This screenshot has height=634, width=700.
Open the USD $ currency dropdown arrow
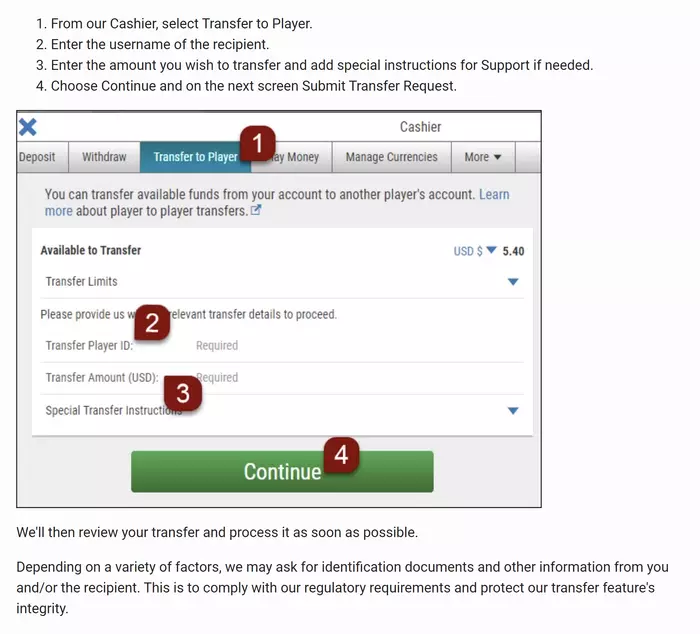coord(491,250)
